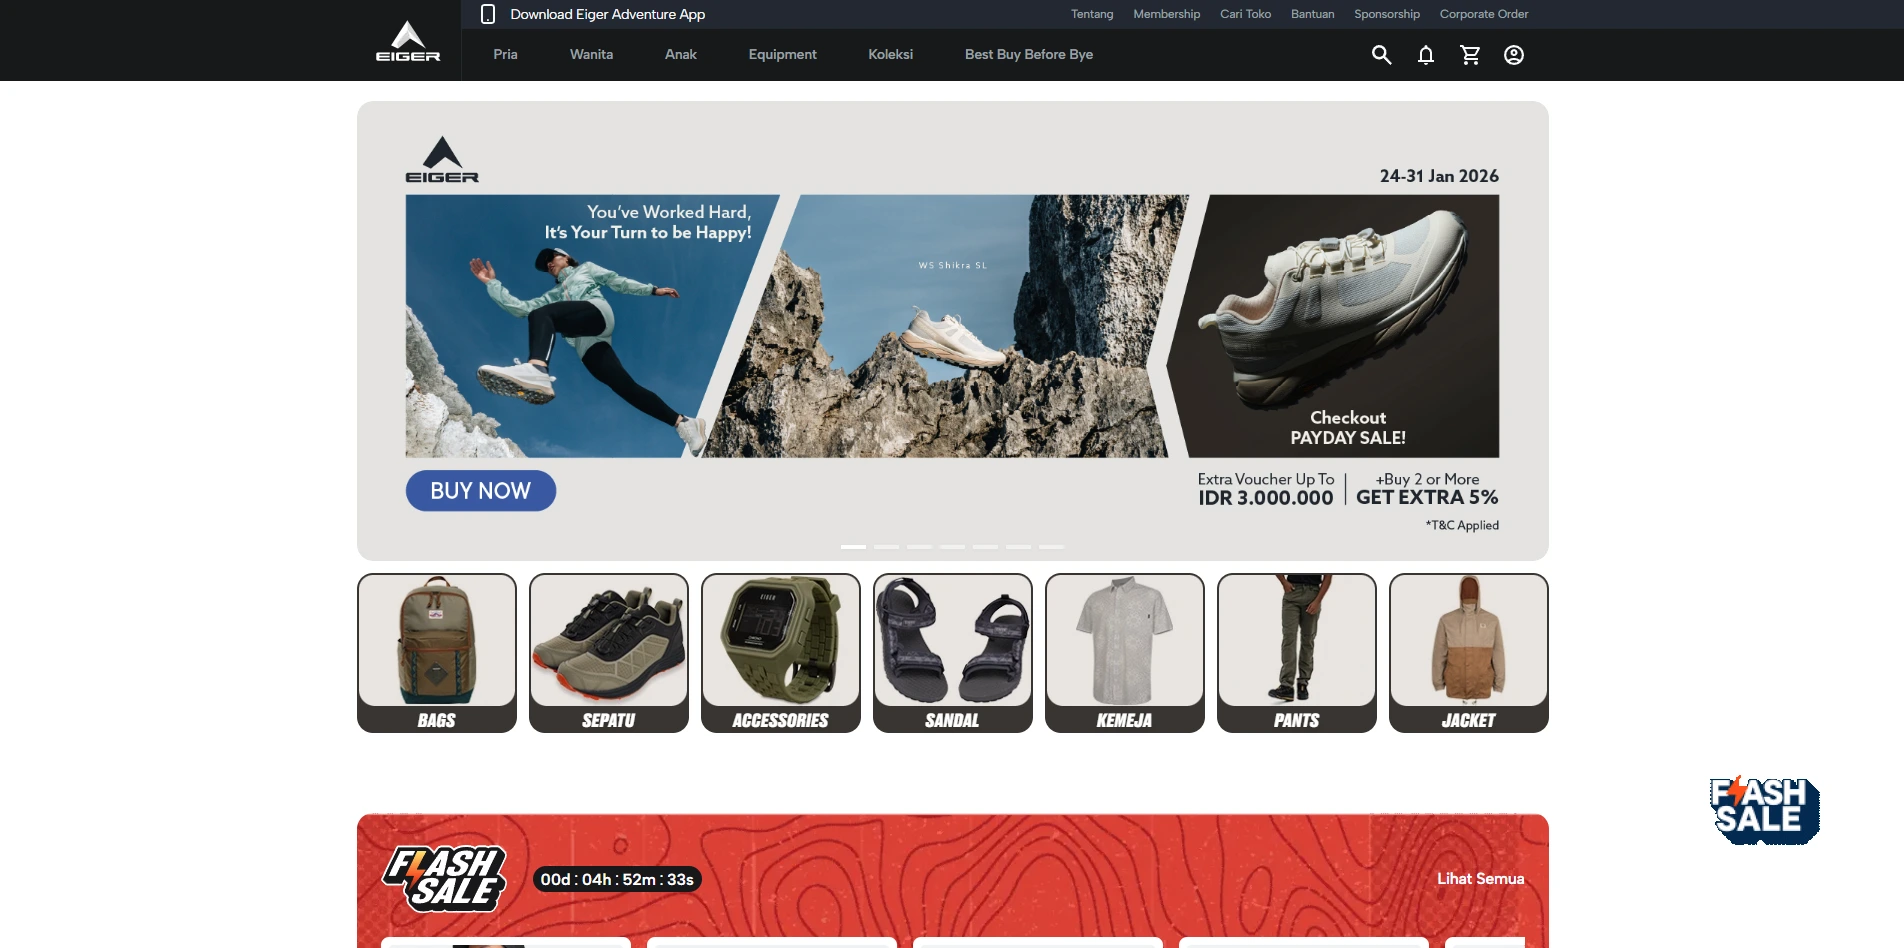Open the shopping cart icon
1904x948 pixels.
pos(1470,55)
